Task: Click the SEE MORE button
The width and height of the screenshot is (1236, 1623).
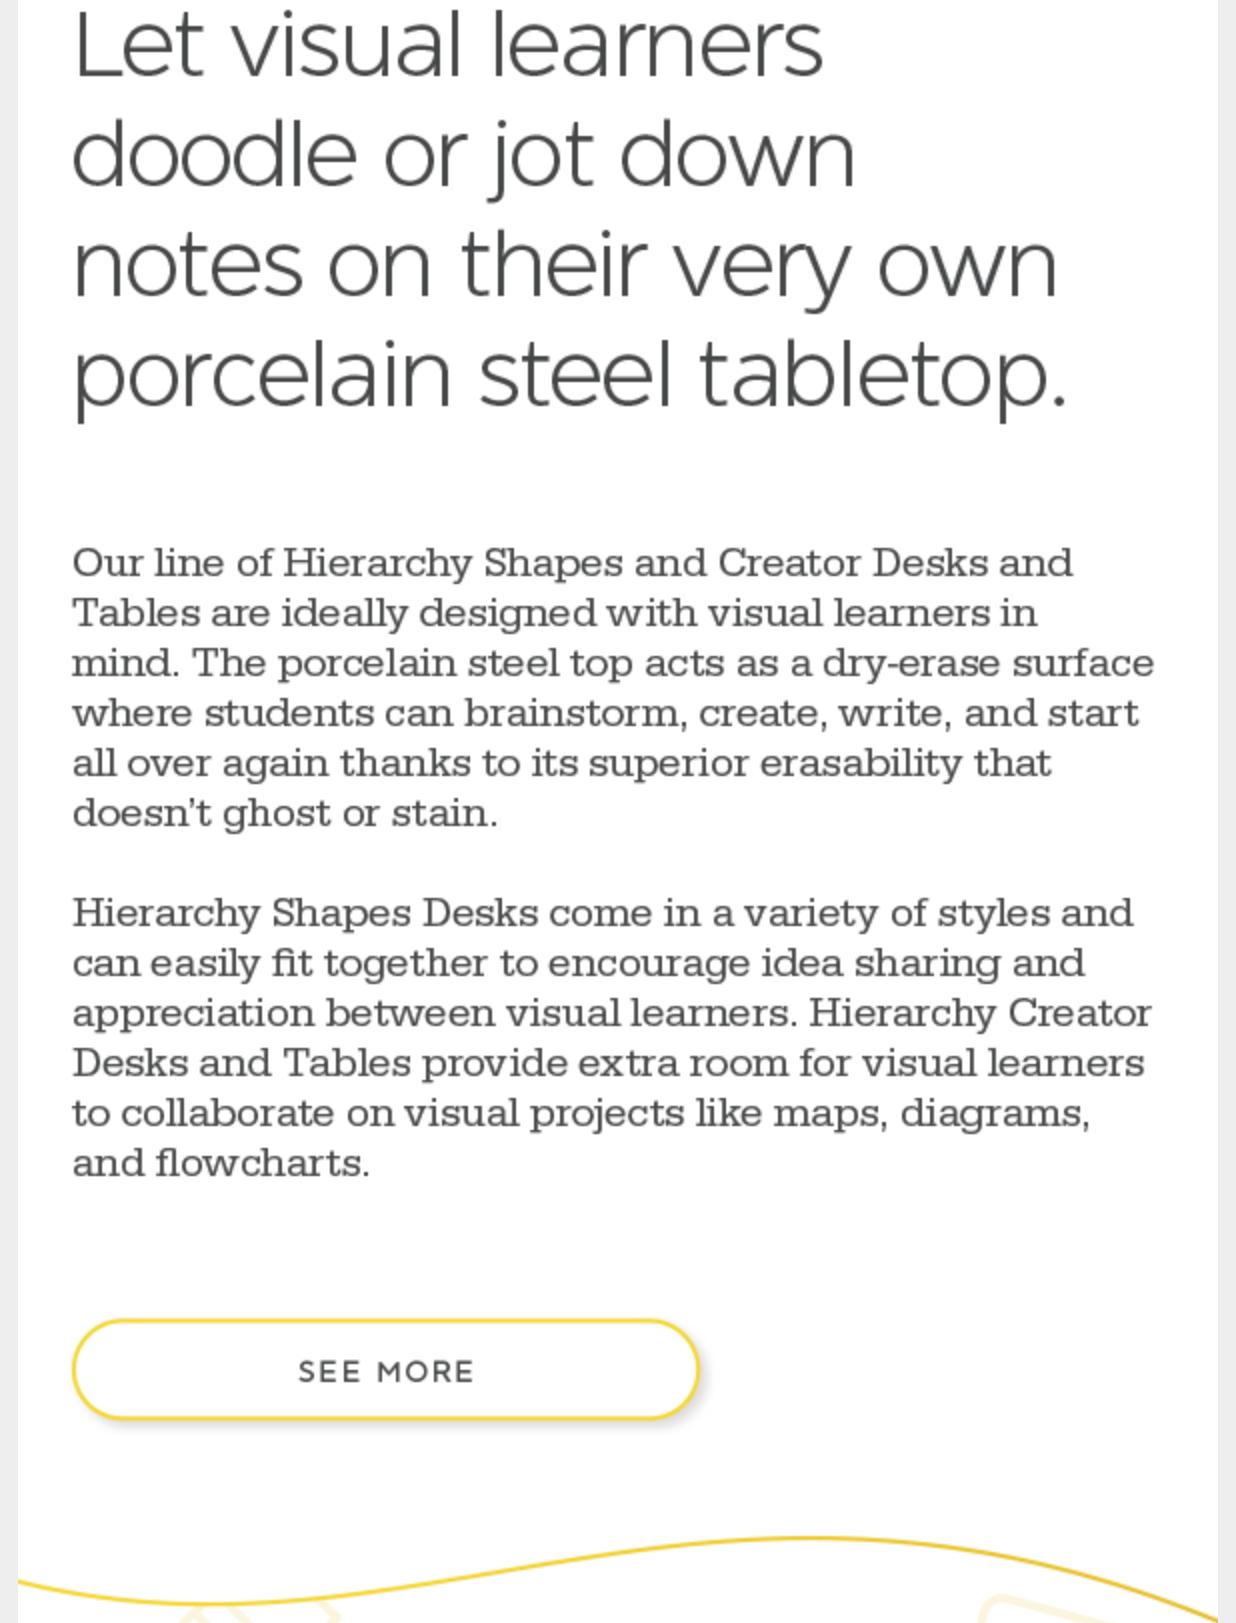Action: point(385,1369)
